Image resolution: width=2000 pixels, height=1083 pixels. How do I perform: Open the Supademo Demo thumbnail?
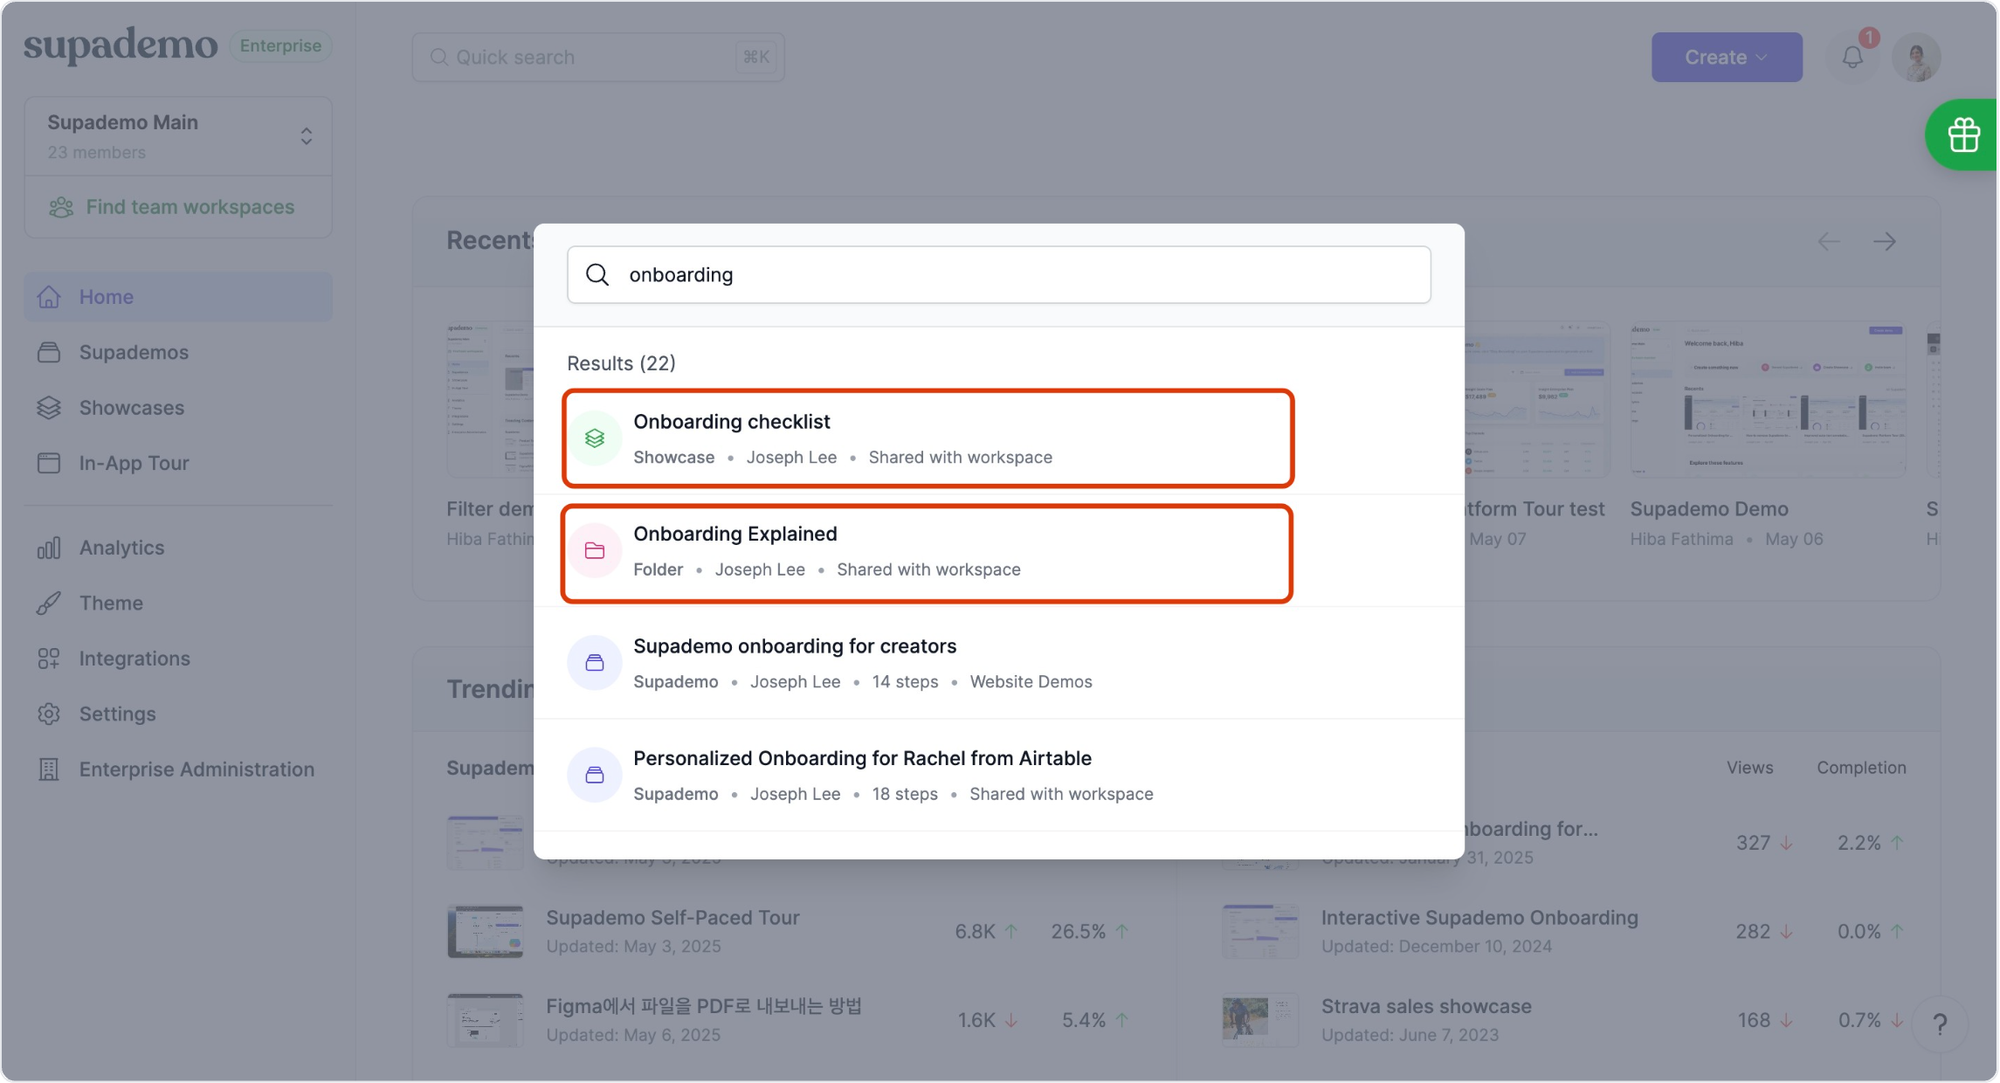1767,398
